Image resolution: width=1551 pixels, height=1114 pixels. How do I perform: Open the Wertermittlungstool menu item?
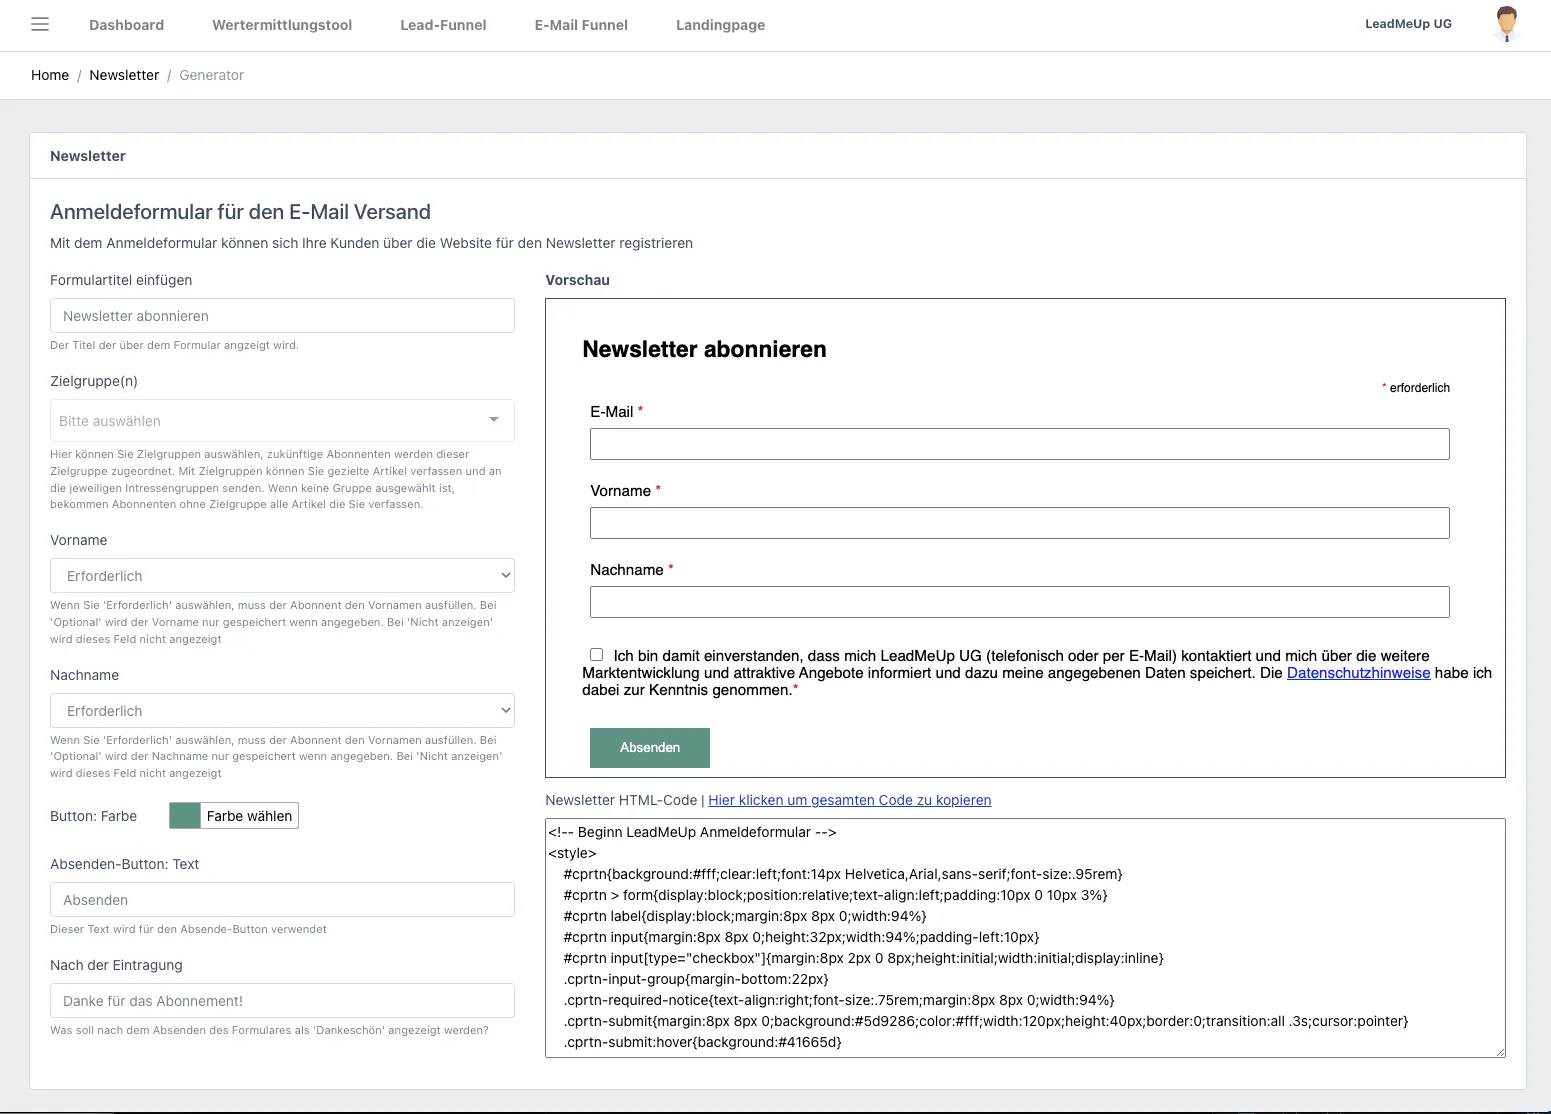pos(282,25)
